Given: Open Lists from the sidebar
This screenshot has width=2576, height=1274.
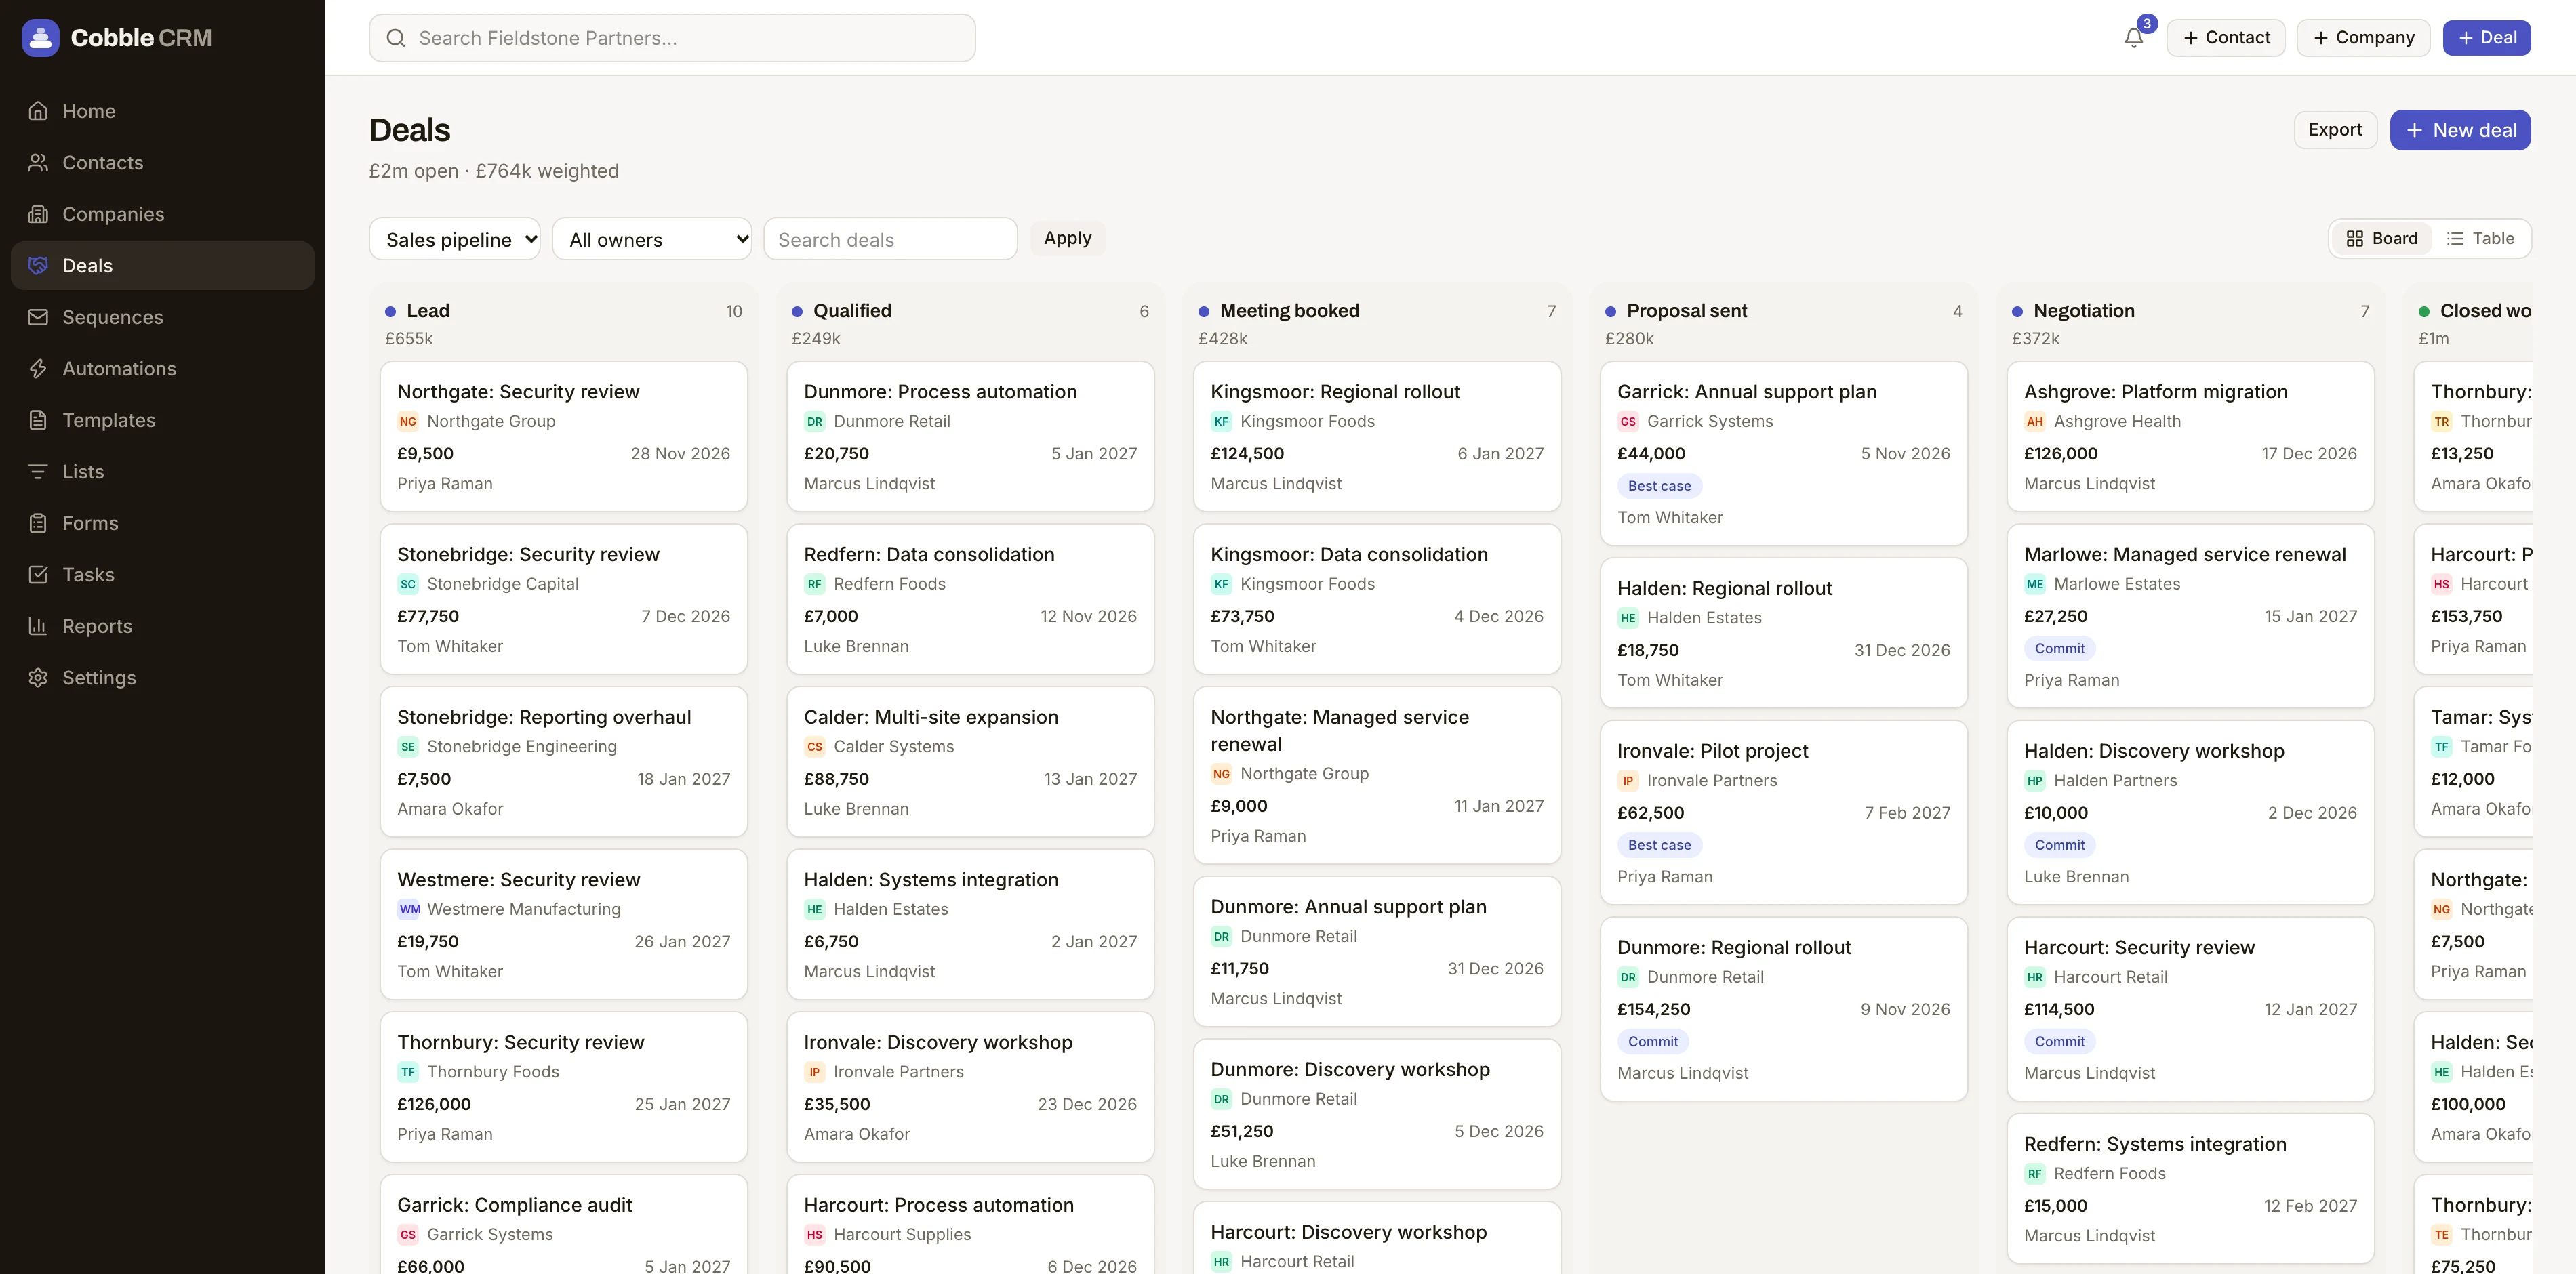Looking at the screenshot, I should pos(162,472).
